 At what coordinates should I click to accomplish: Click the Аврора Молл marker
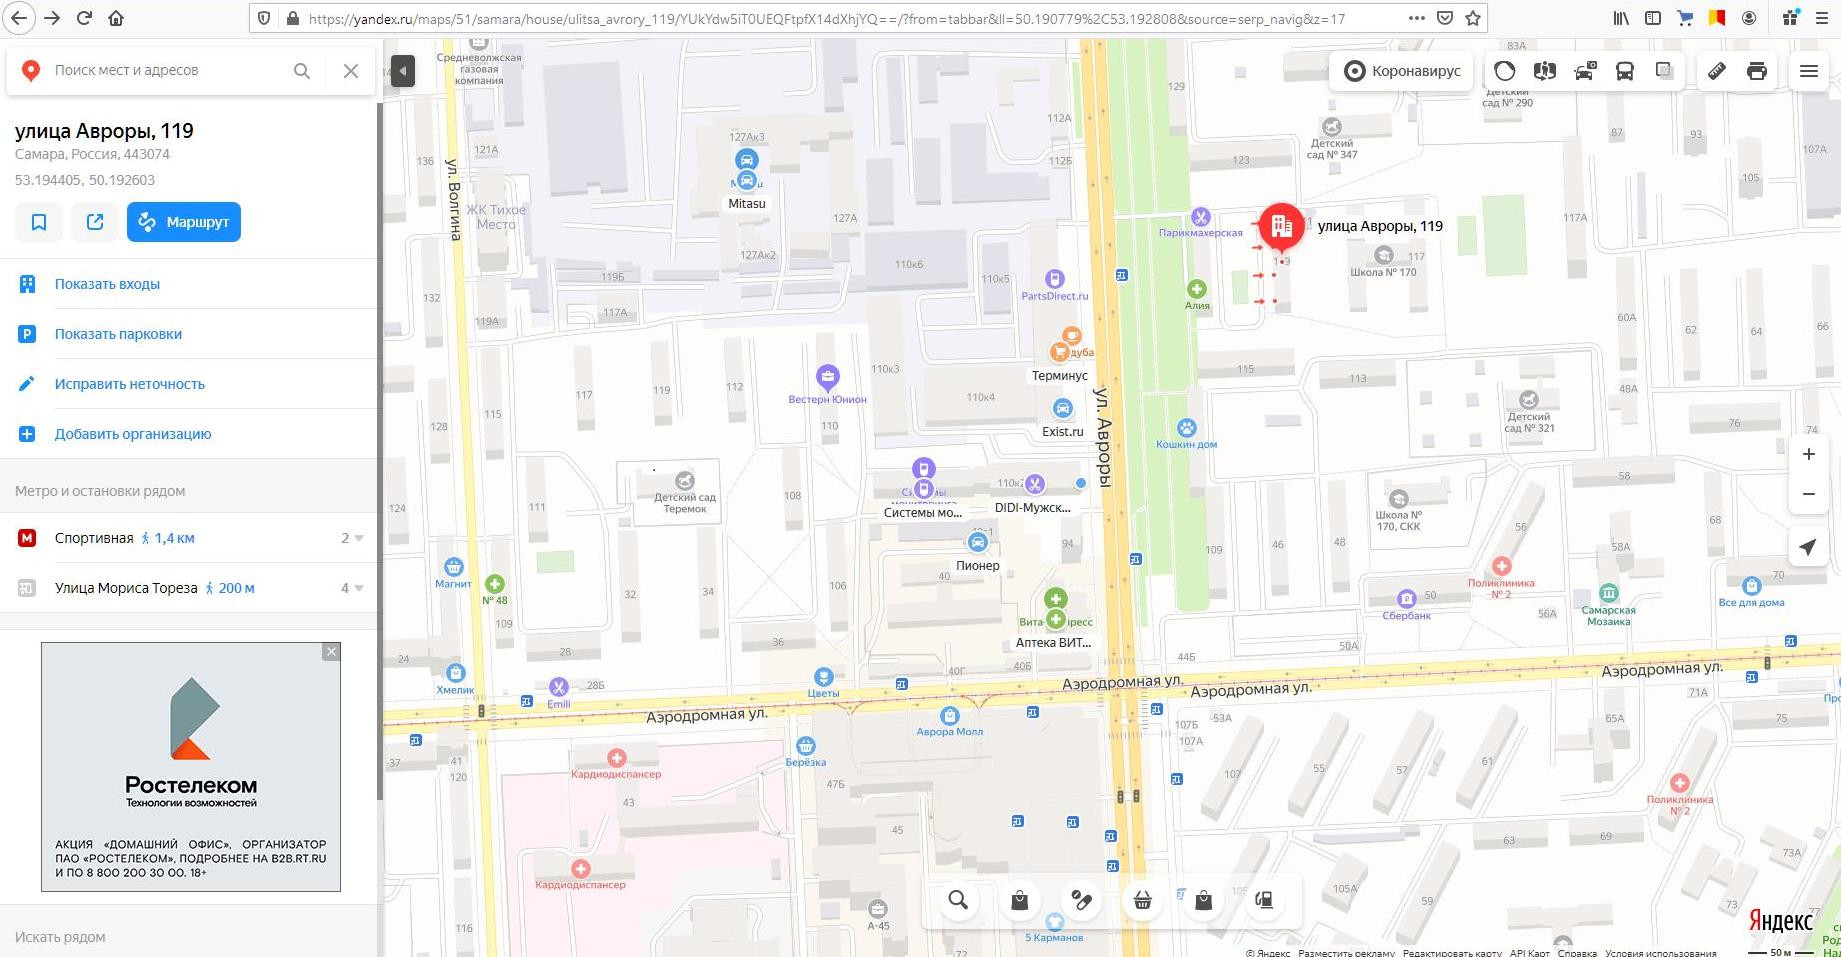(x=950, y=716)
